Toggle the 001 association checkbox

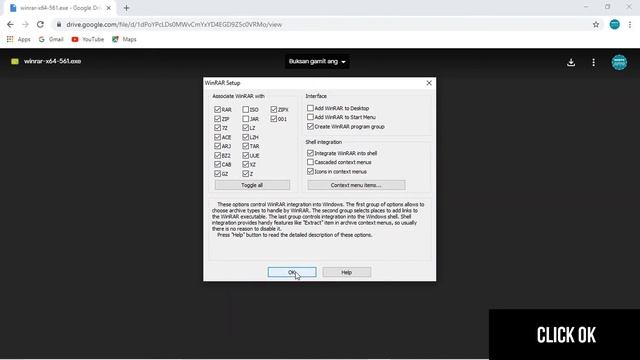coord(273,119)
